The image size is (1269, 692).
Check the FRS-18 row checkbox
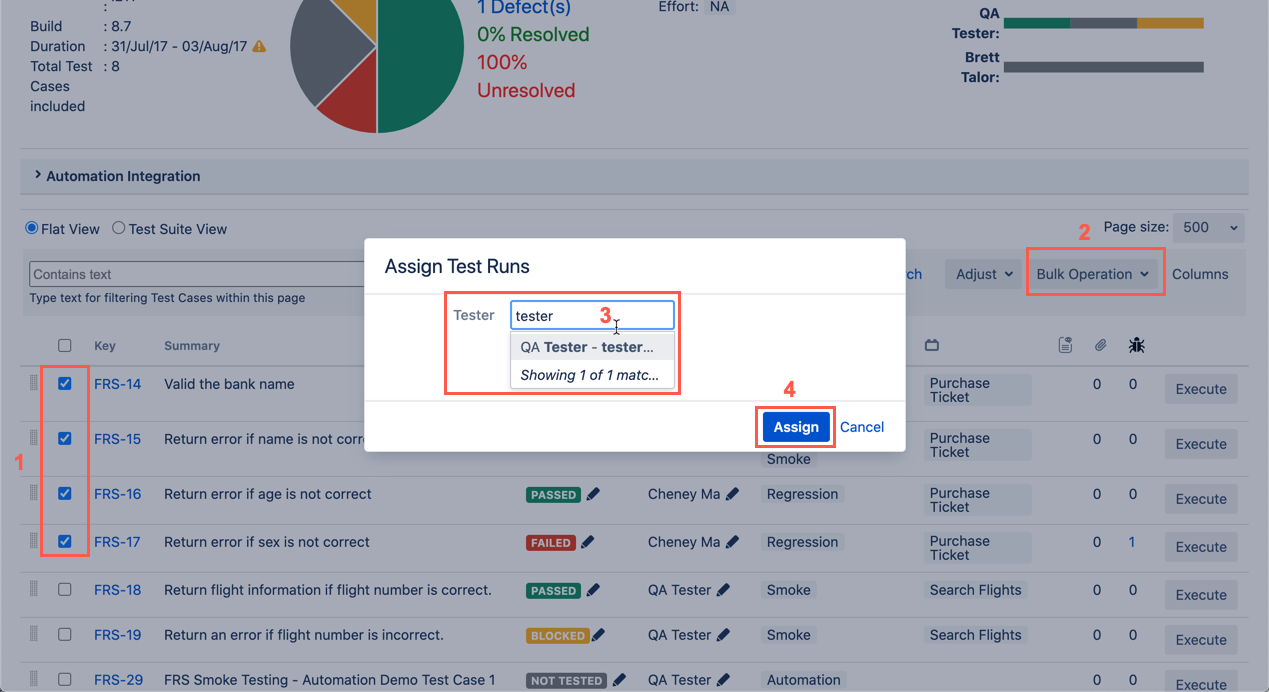[x=65, y=590]
